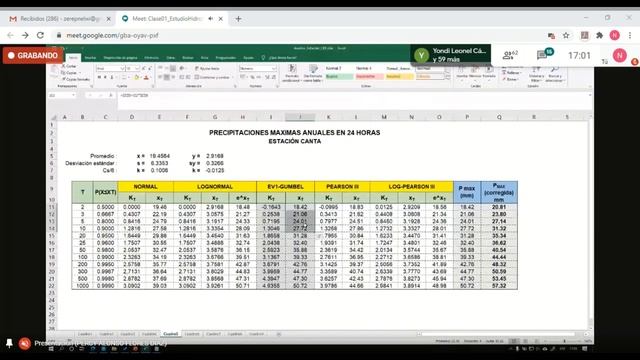Viewport: 640px width, 360px height.
Task: Click the camera permission icon in address bar
Action: (x=551, y=36)
